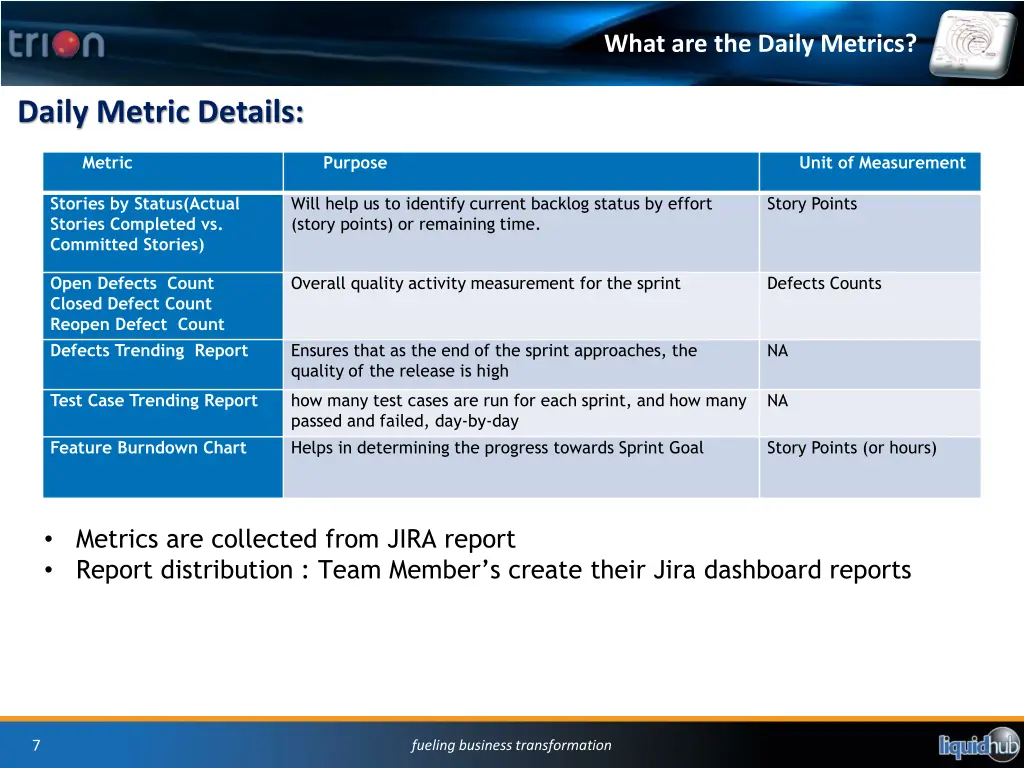Click the 'Overall quality activity measurement' purpose text

tap(485, 284)
